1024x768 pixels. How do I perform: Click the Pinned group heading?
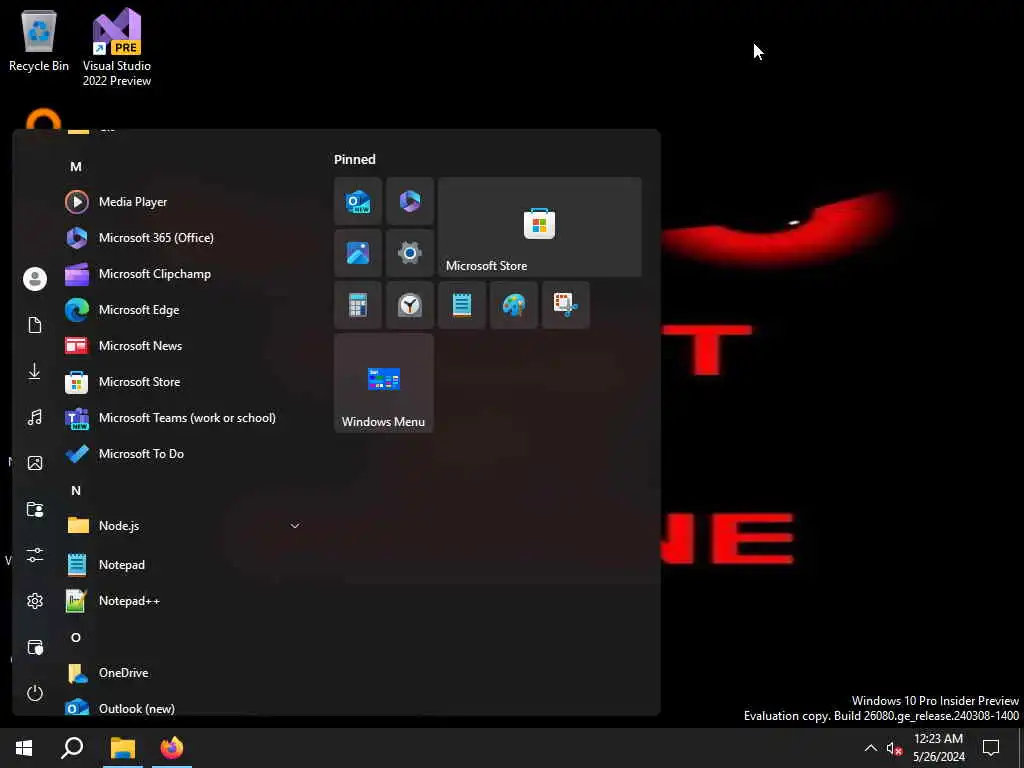tap(355, 159)
